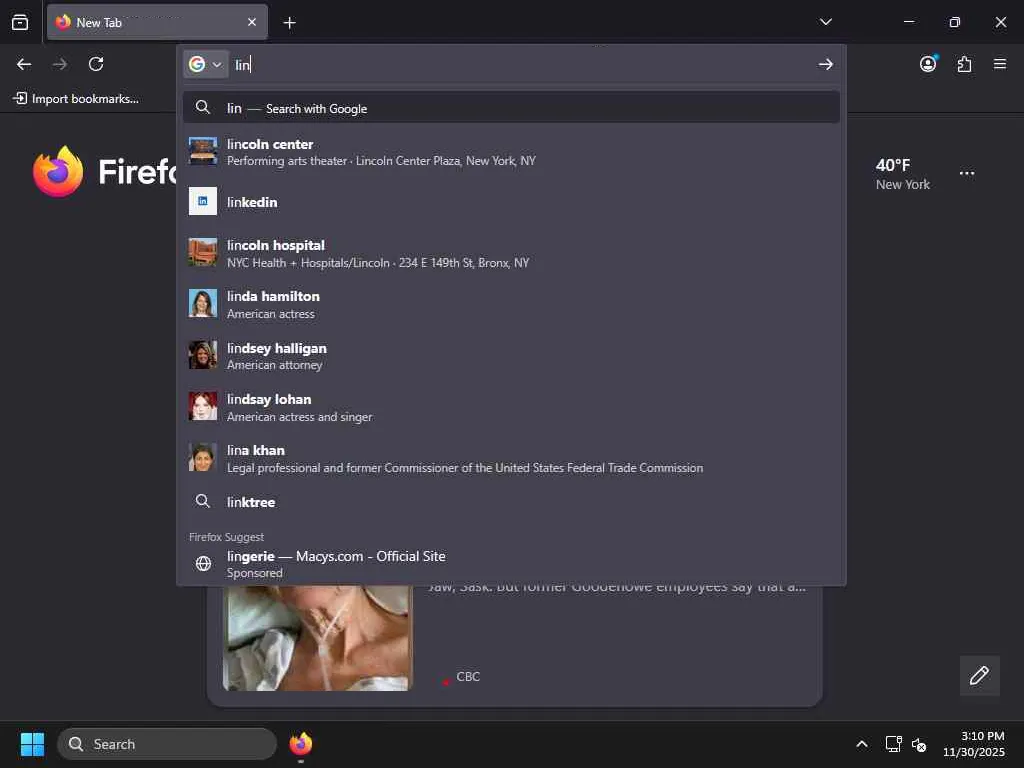Click the muted volume tray icon
Viewport: 1024px width, 768px height.
click(919, 744)
